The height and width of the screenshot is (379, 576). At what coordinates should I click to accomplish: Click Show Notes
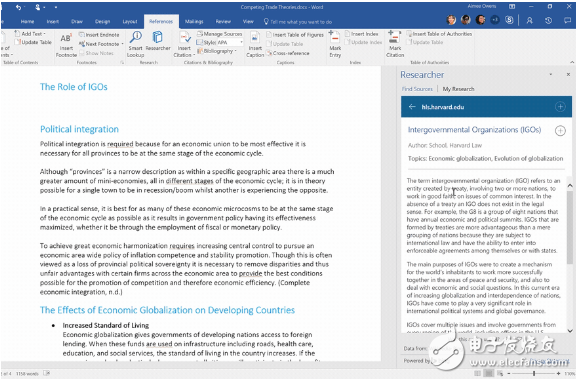(97, 53)
